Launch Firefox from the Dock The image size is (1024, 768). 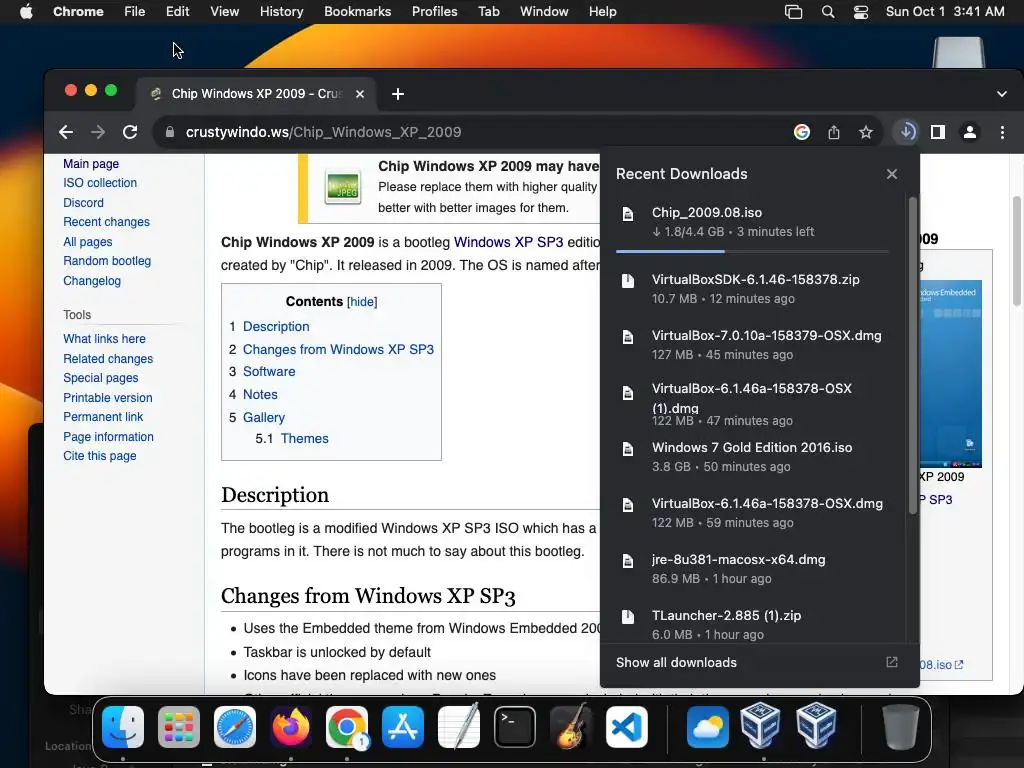pyautogui.click(x=291, y=727)
